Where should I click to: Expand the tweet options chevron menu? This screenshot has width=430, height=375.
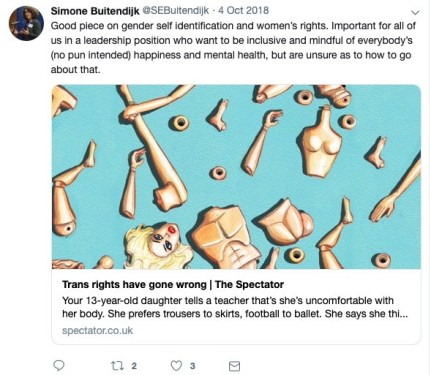415,13
